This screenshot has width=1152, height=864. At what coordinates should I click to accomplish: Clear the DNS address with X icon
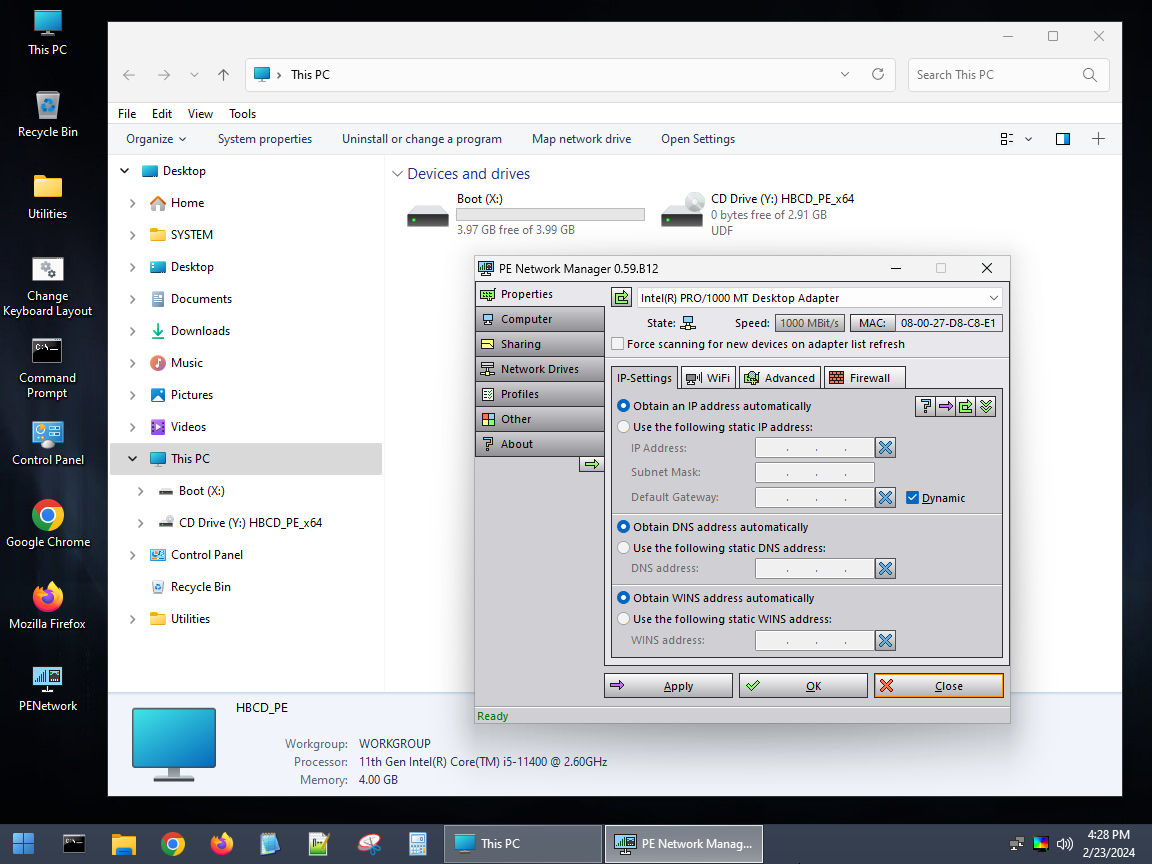click(x=885, y=568)
